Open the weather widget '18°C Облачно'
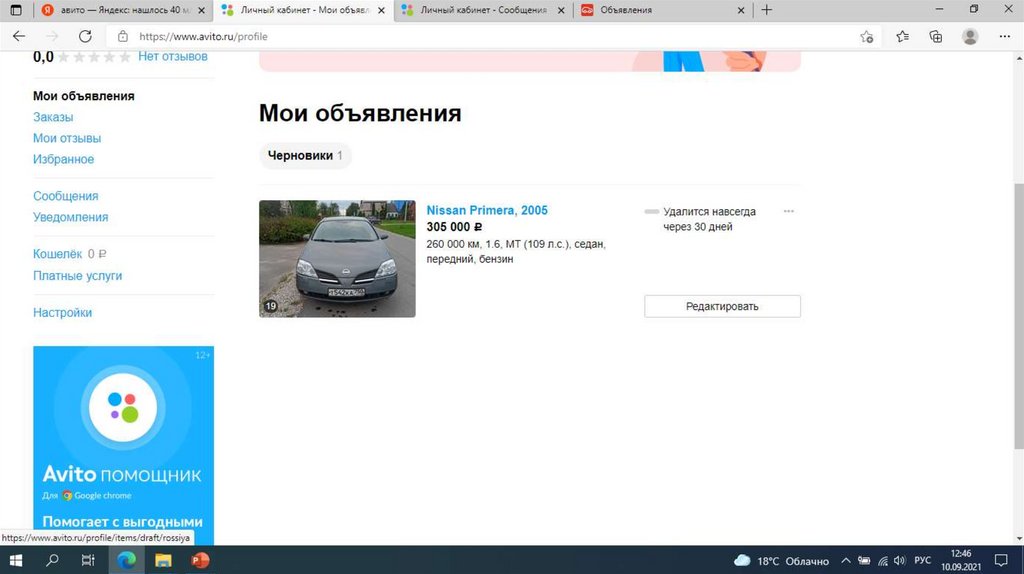 click(x=781, y=561)
